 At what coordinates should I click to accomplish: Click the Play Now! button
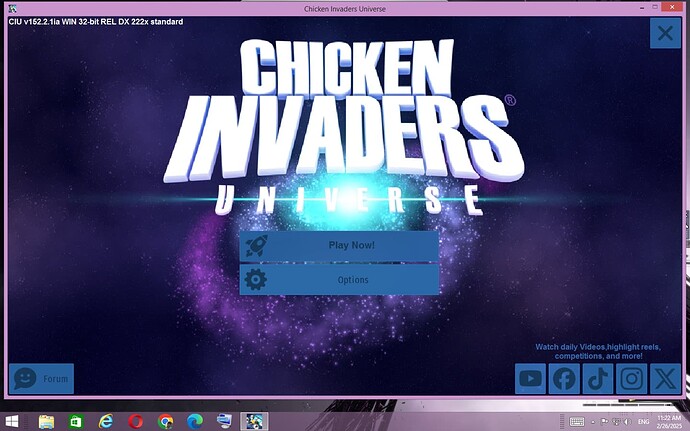point(338,245)
